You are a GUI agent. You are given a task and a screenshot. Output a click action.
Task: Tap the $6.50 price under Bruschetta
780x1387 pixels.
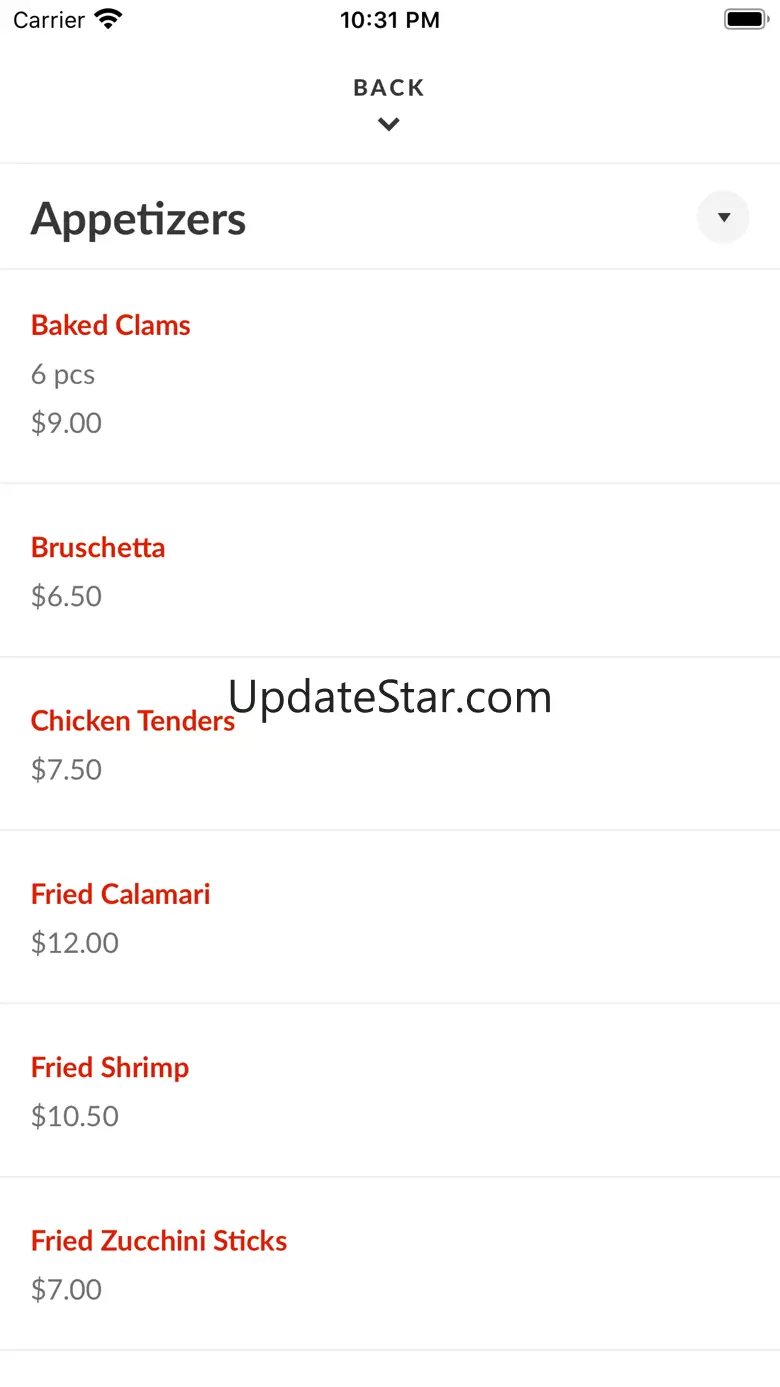(66, 596)
